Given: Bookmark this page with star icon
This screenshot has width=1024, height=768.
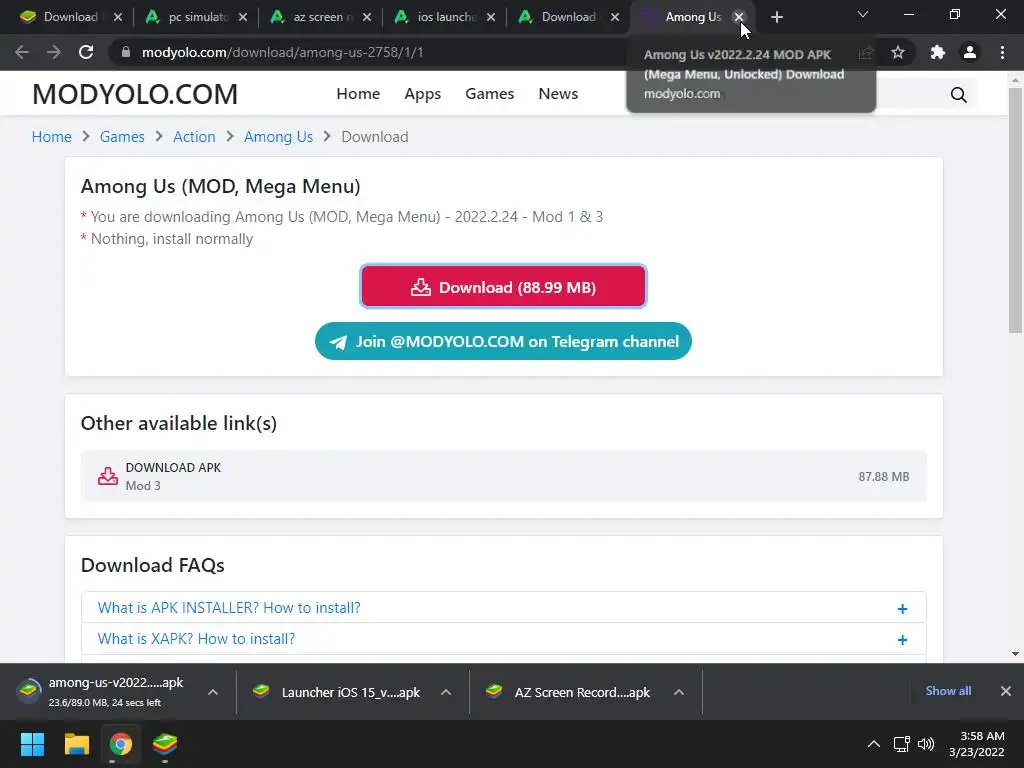Looking at the screenshot, I should pos(898,52).
